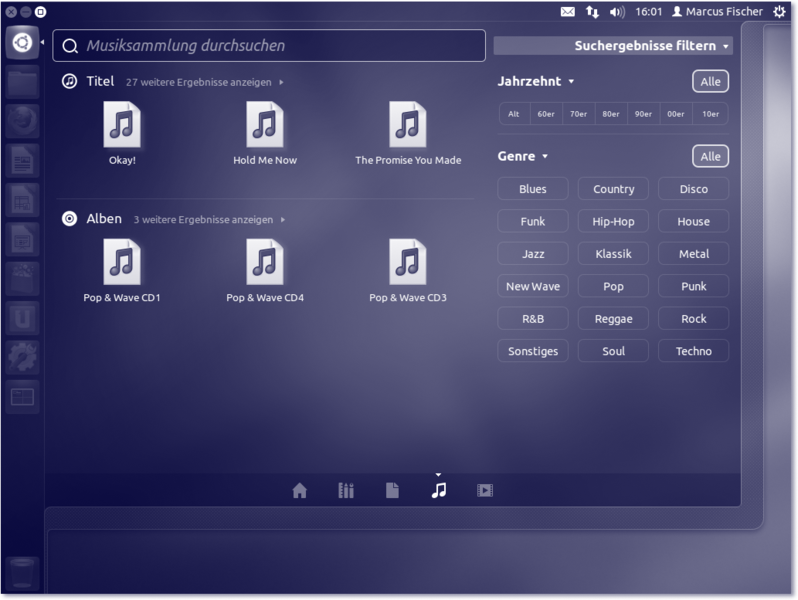This screenshot has width=798, height=600.
Task: Click Alle button next to Genre
Action: (x=710, y=156)
